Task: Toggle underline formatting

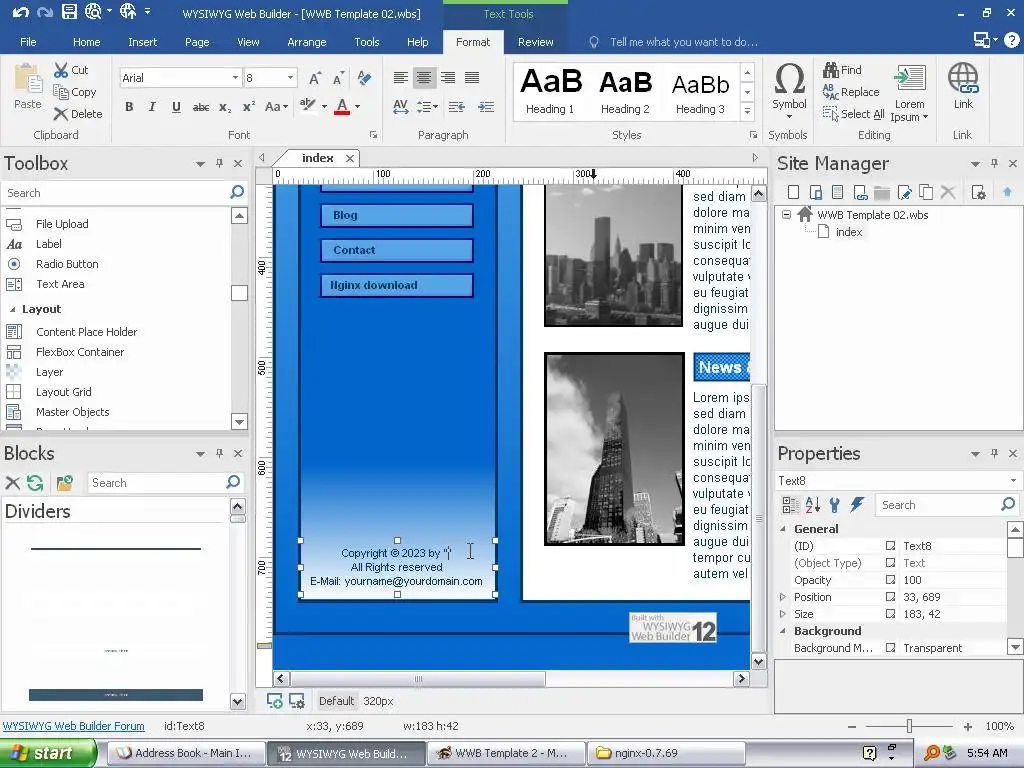Action: (x=176, y=107)
